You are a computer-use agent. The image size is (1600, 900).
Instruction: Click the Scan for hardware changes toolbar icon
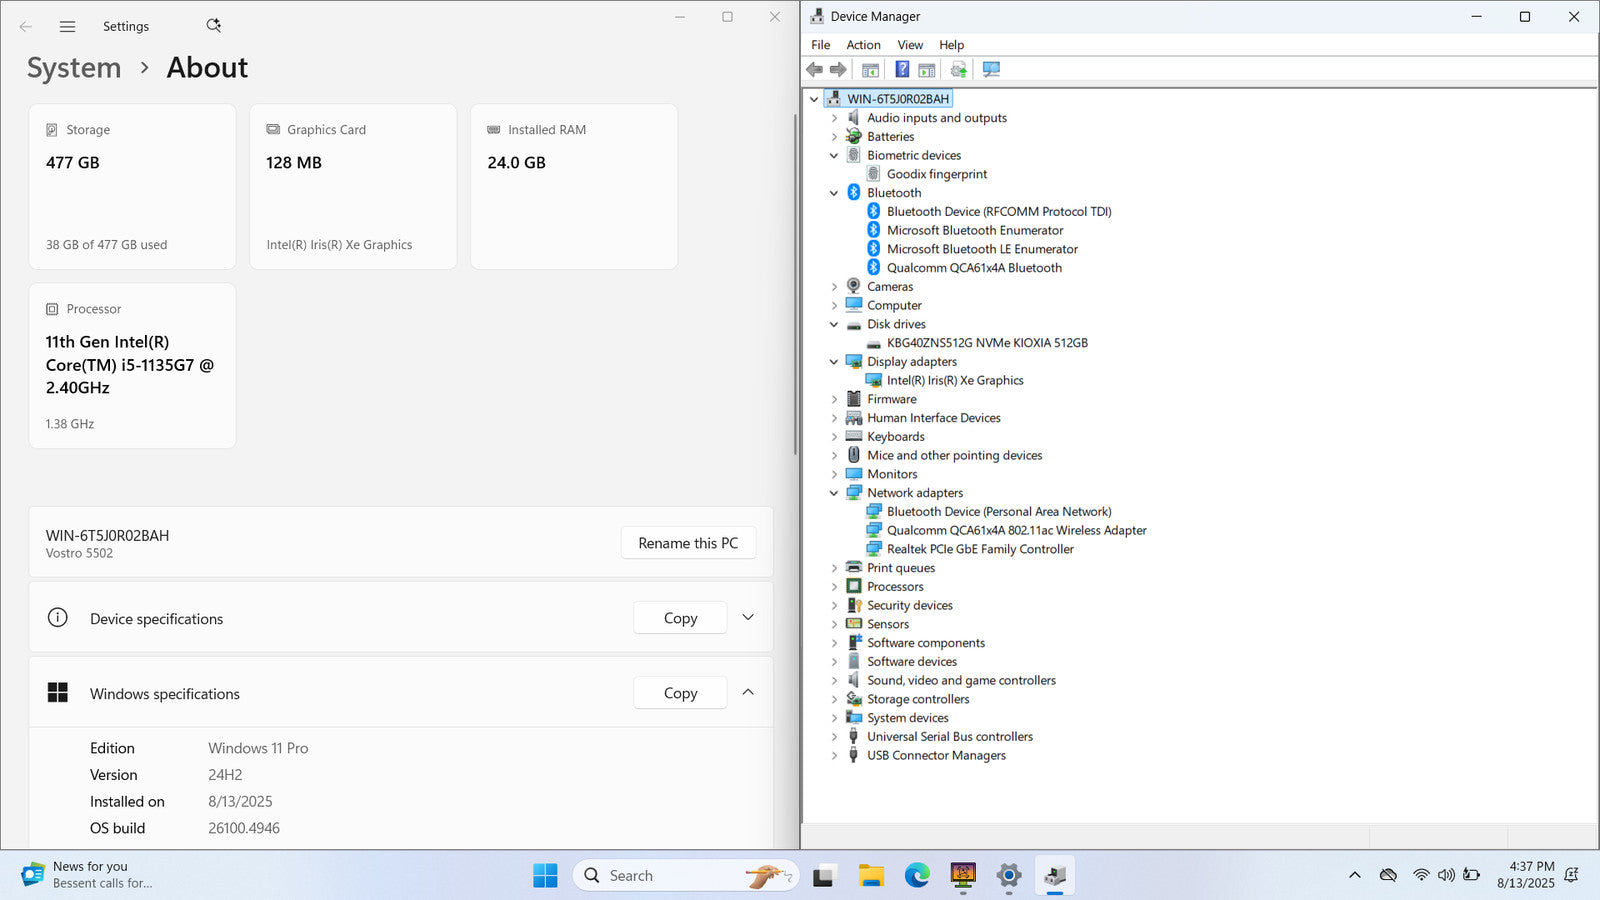tap(991, 69)
